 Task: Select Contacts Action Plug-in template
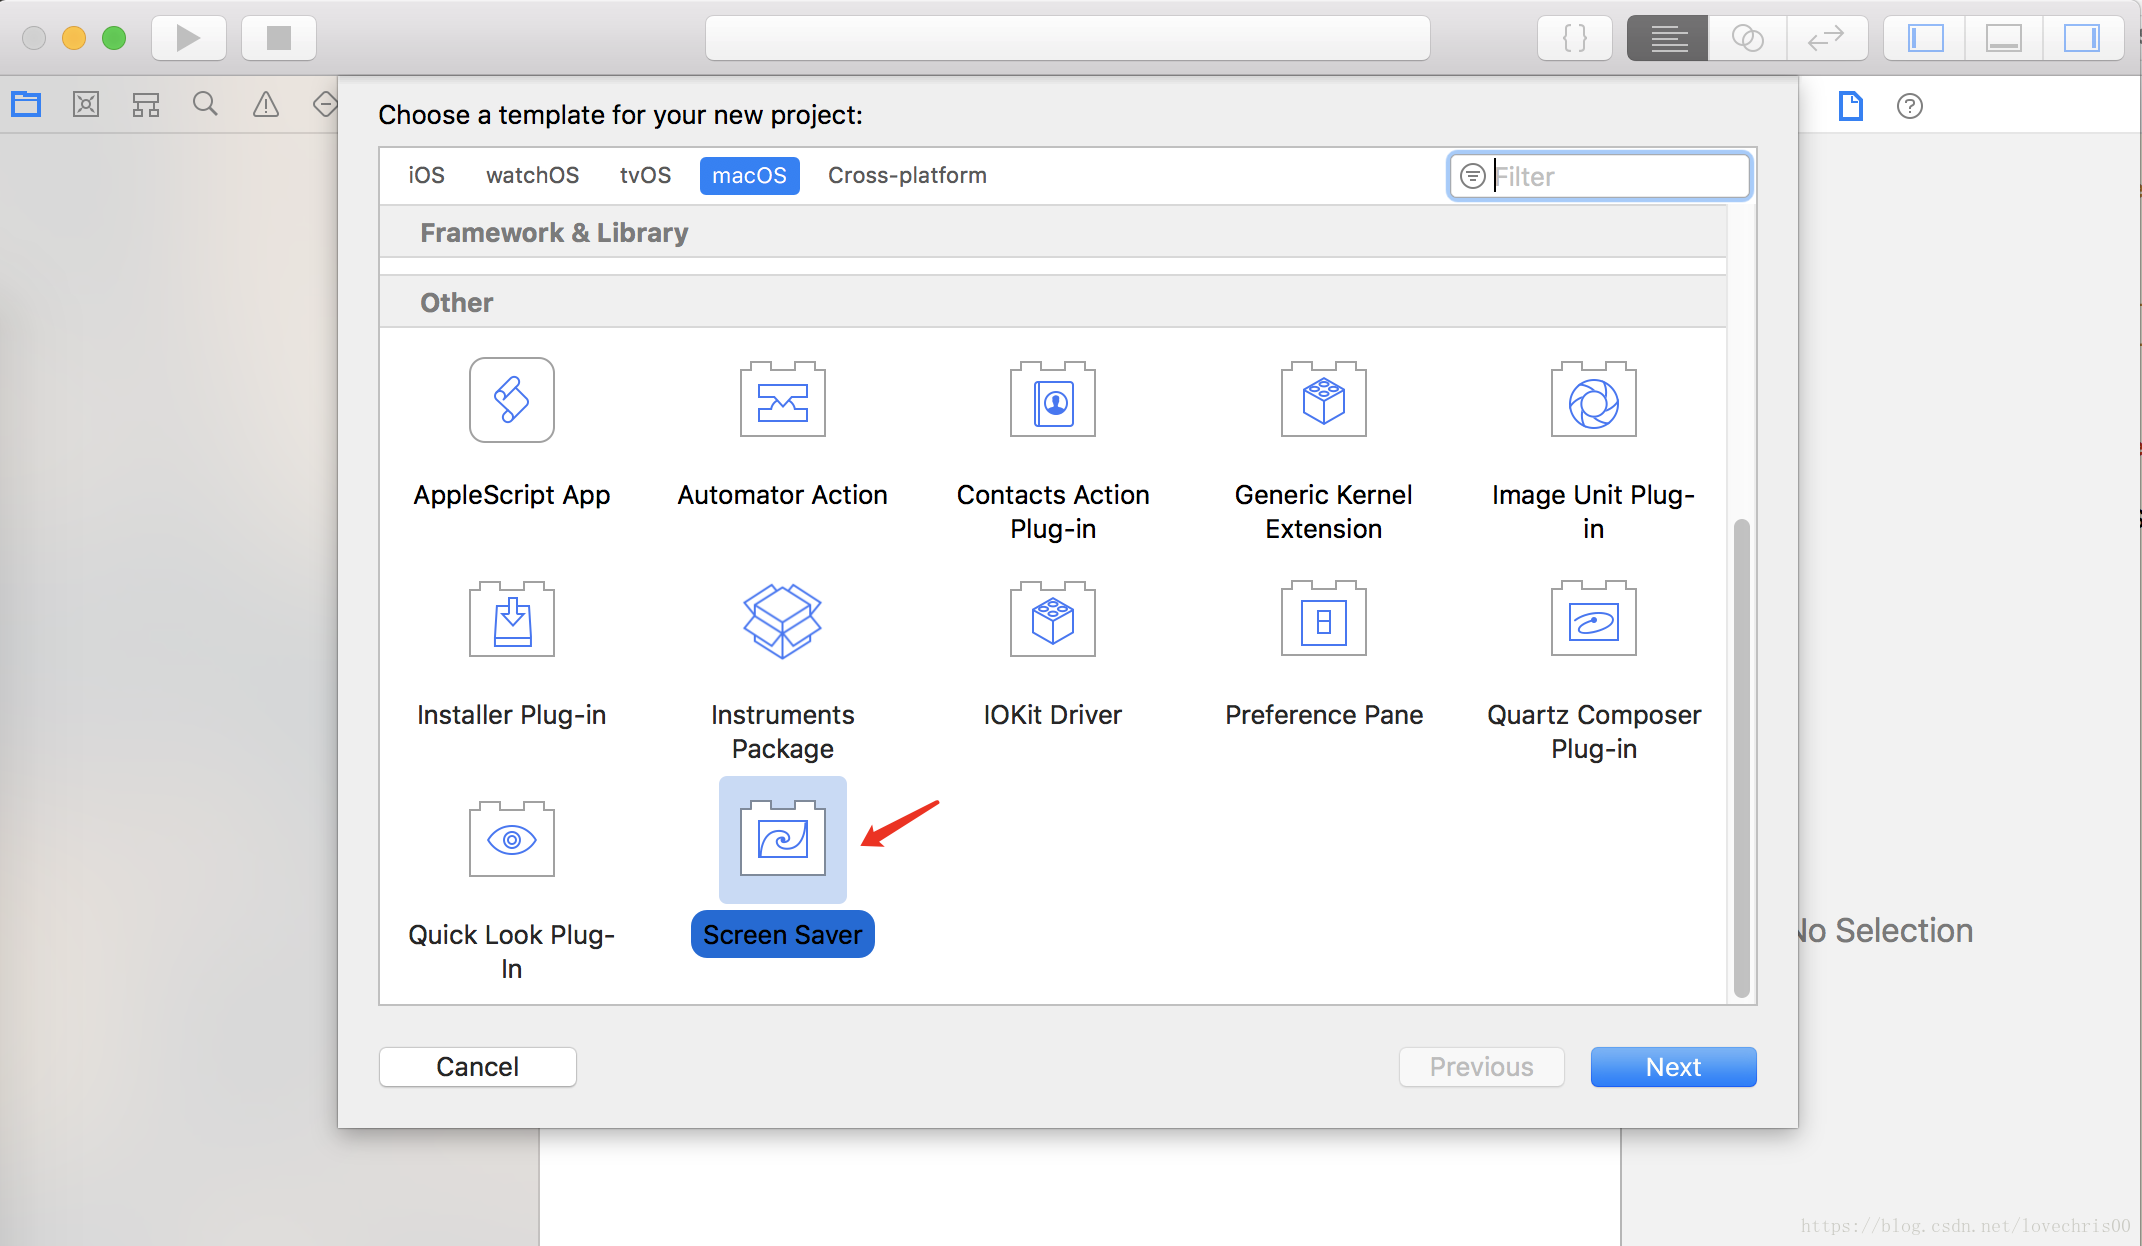pos(1052,401)
